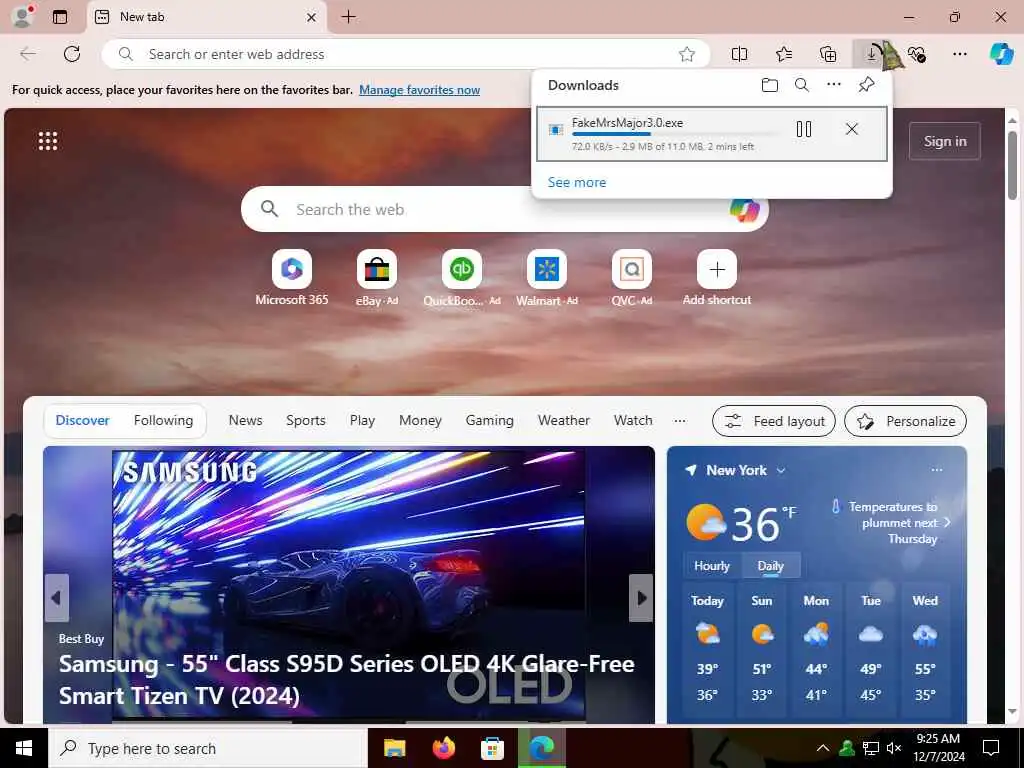Cancel the FakeMrsMajor3.0.exe download

coord(852,129)
